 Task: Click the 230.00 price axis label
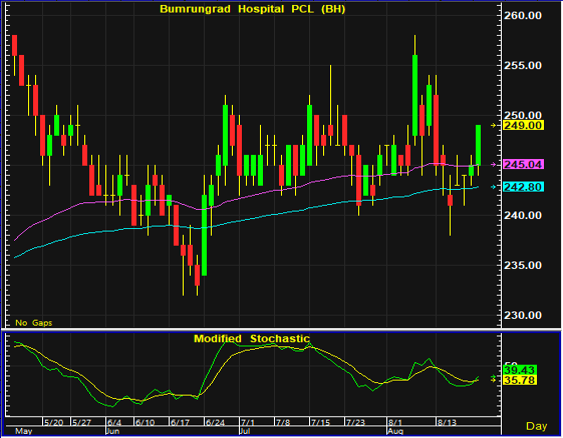(522, 315)
